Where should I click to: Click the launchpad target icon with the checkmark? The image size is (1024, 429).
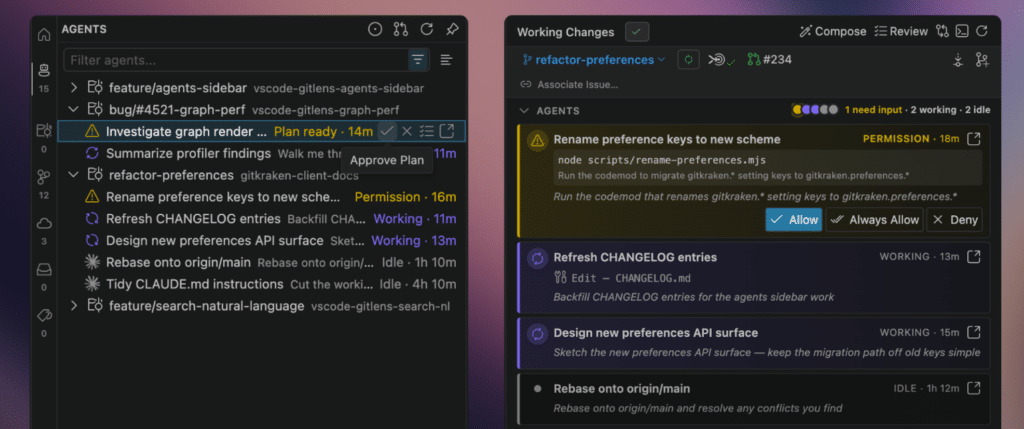tap(722, 60)
